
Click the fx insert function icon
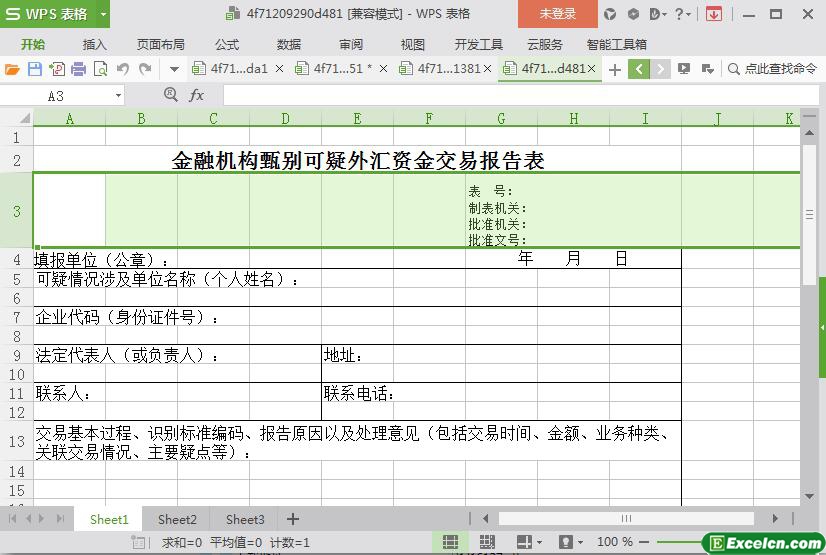196,95
